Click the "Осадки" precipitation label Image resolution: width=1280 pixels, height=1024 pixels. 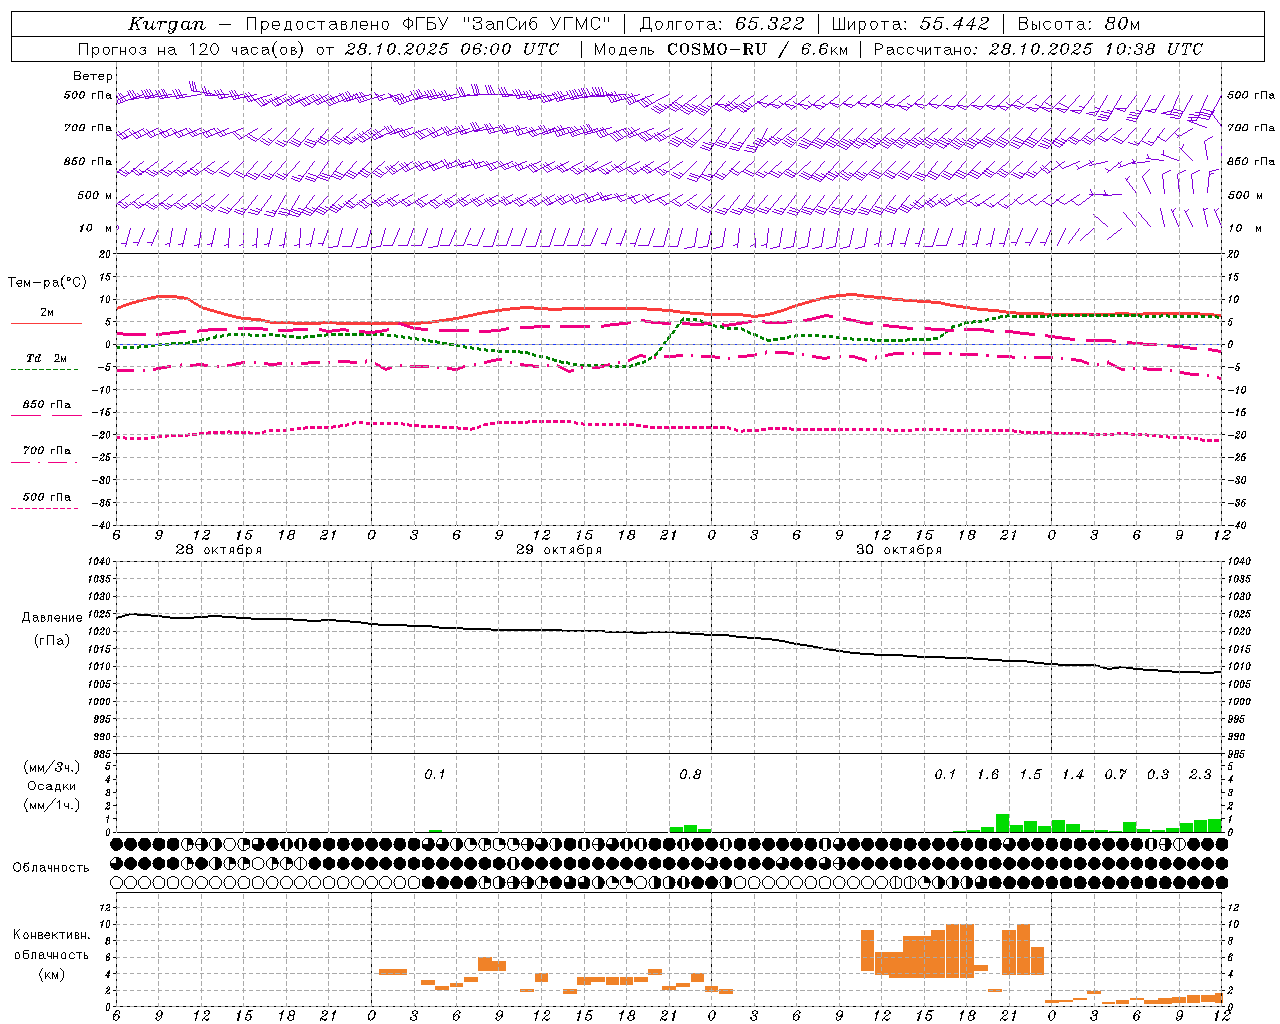[x=52, y=786]
